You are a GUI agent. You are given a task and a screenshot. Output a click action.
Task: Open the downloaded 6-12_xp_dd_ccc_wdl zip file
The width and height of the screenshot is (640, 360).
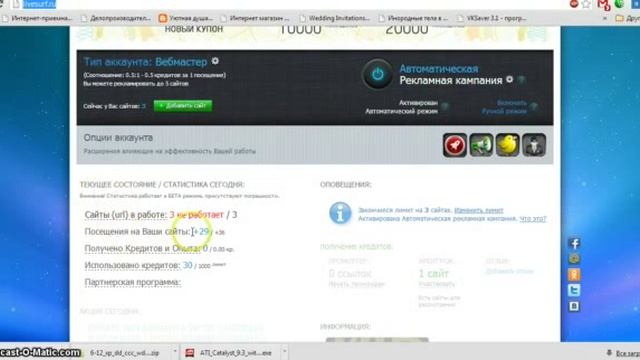click(124, 353)
